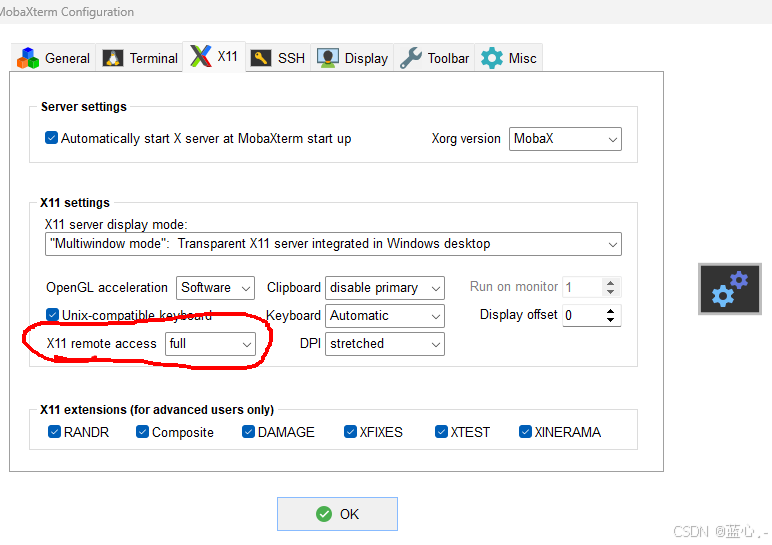Open the Xorg version dropdown
The height and width of the screenshot is (545, 772).
coord(565,139)
